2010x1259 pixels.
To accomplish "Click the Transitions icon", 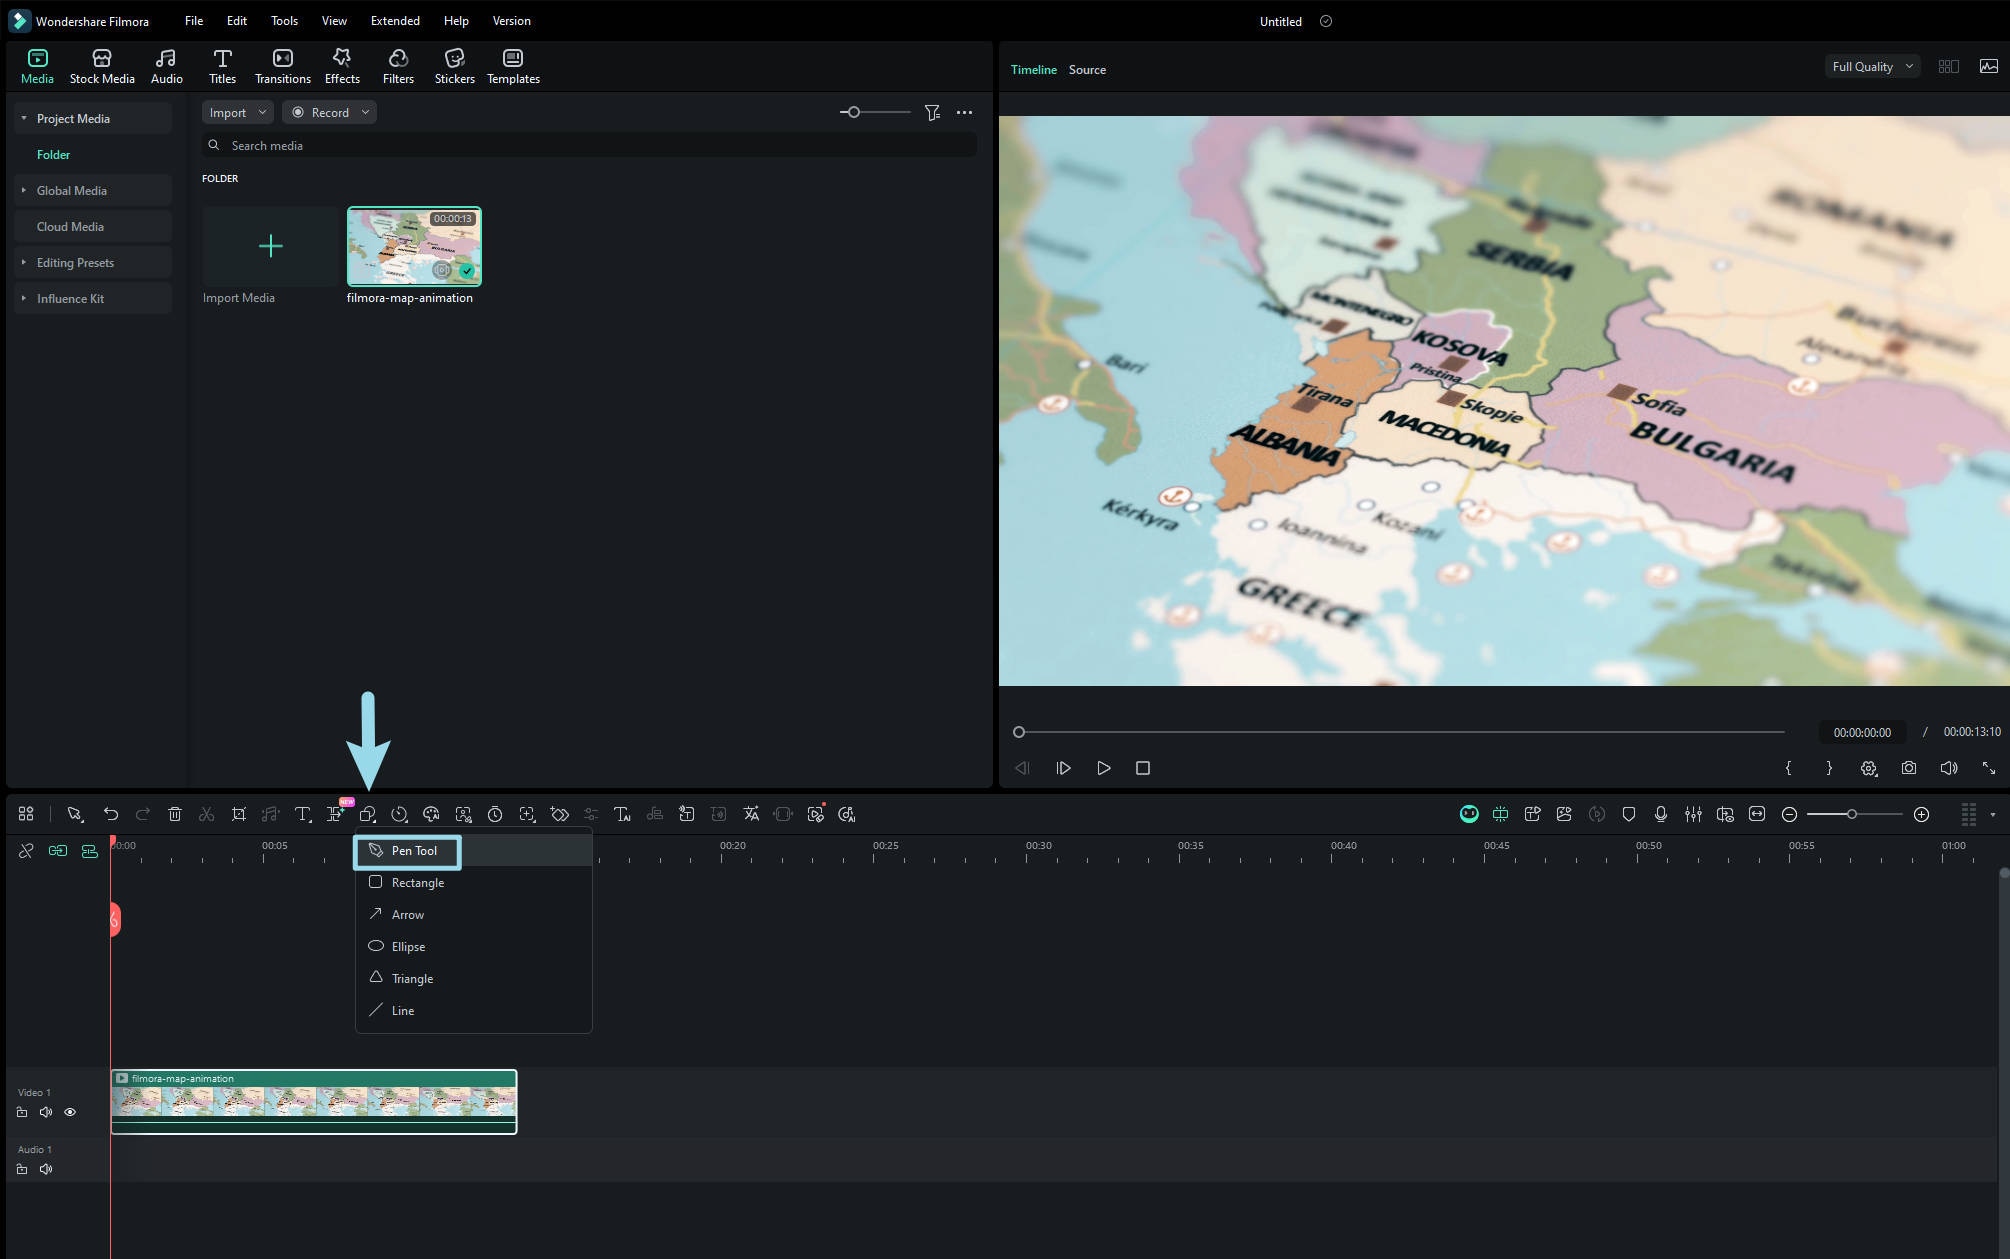I will [282, 66].
